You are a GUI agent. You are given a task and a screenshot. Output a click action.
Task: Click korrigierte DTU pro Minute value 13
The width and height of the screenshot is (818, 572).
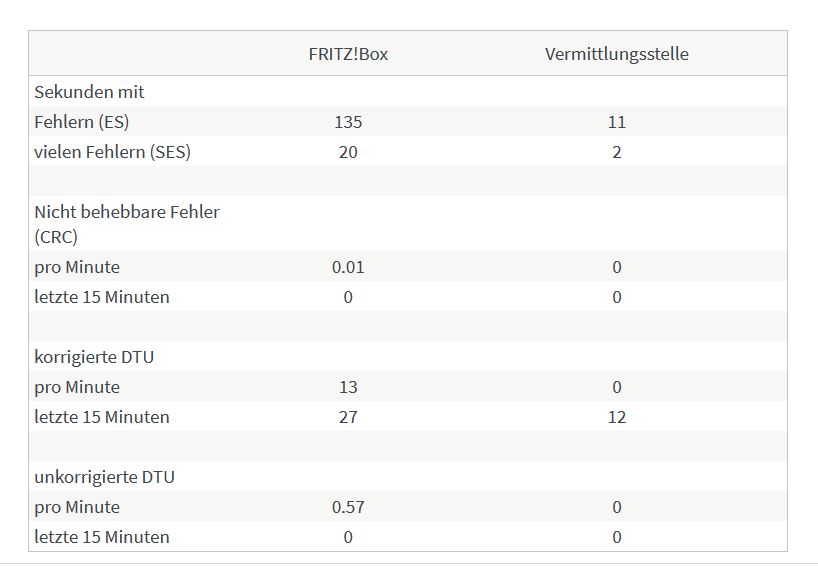pos(348,387)
